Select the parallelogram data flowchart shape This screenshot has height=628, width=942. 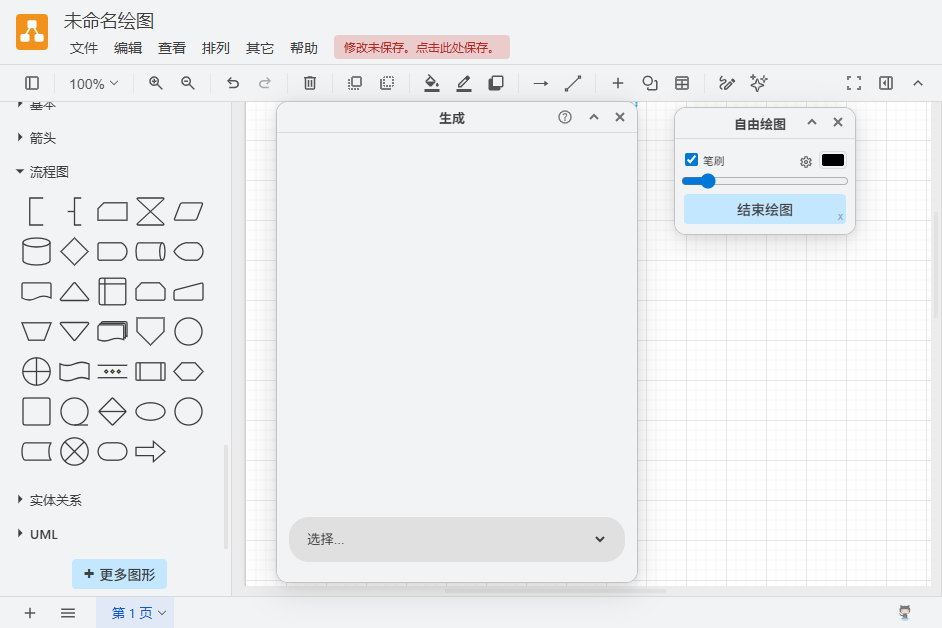189,212
